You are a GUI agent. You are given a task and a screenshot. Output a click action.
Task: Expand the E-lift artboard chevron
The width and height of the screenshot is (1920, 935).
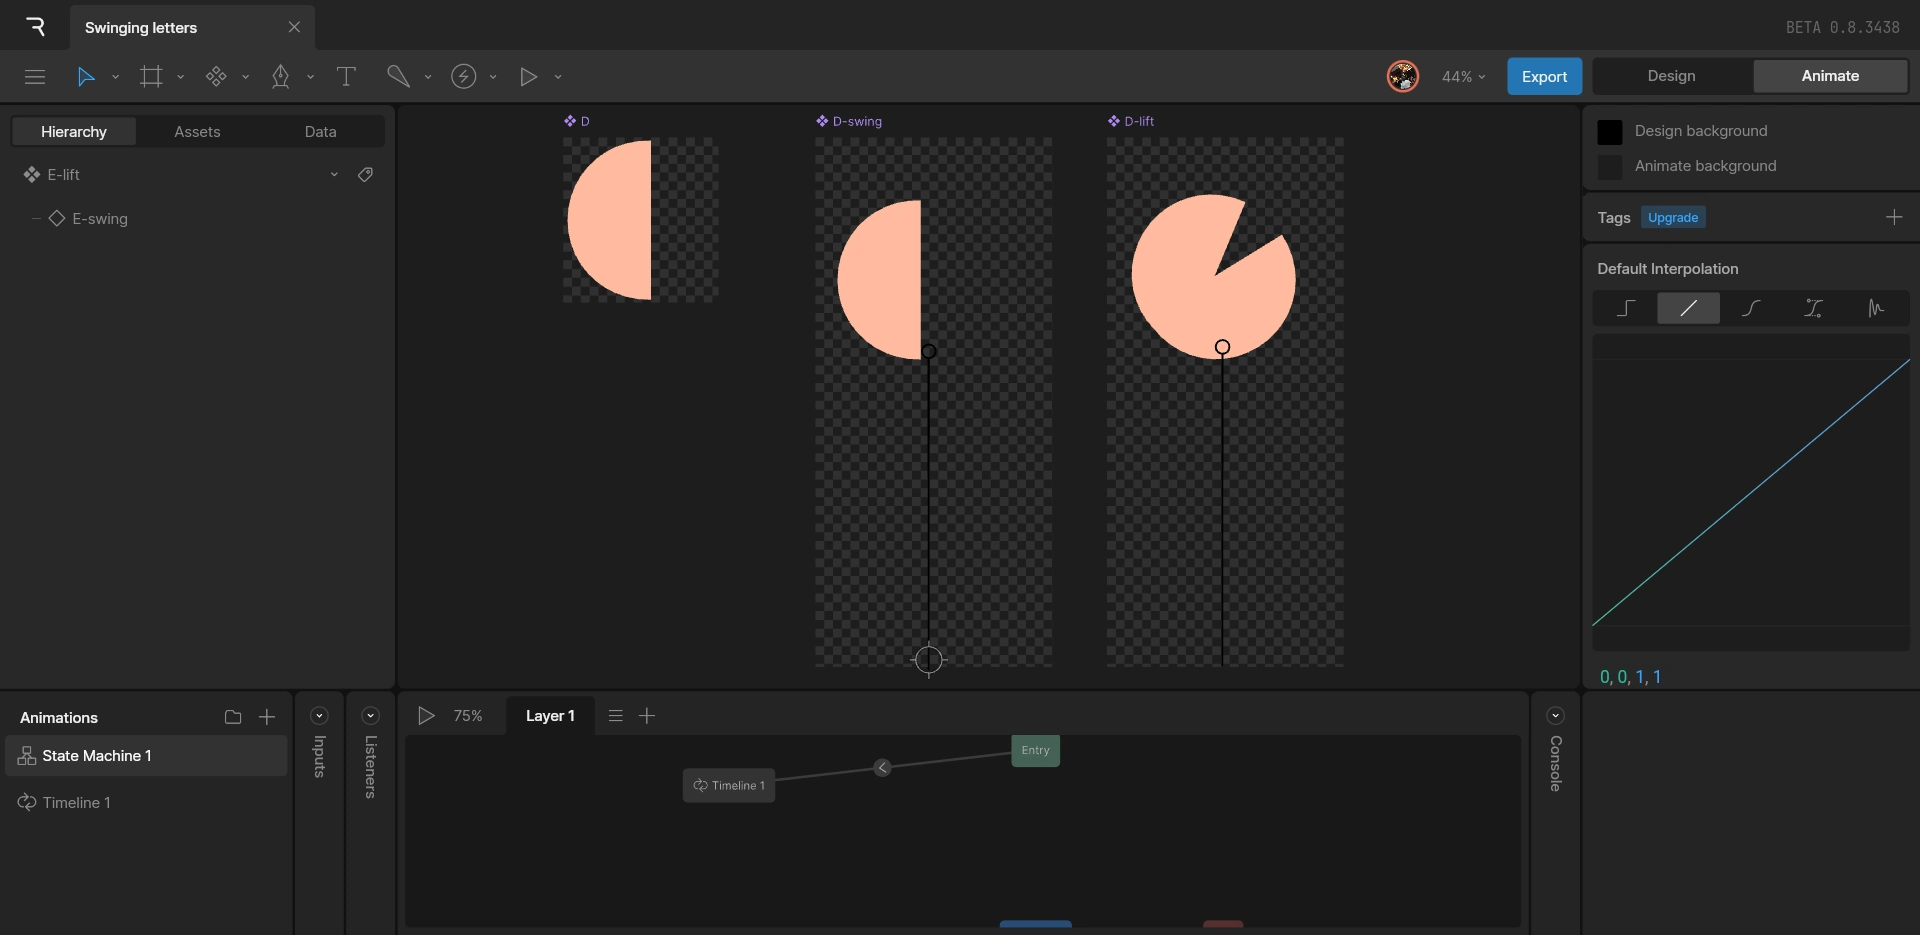[334, 175]
